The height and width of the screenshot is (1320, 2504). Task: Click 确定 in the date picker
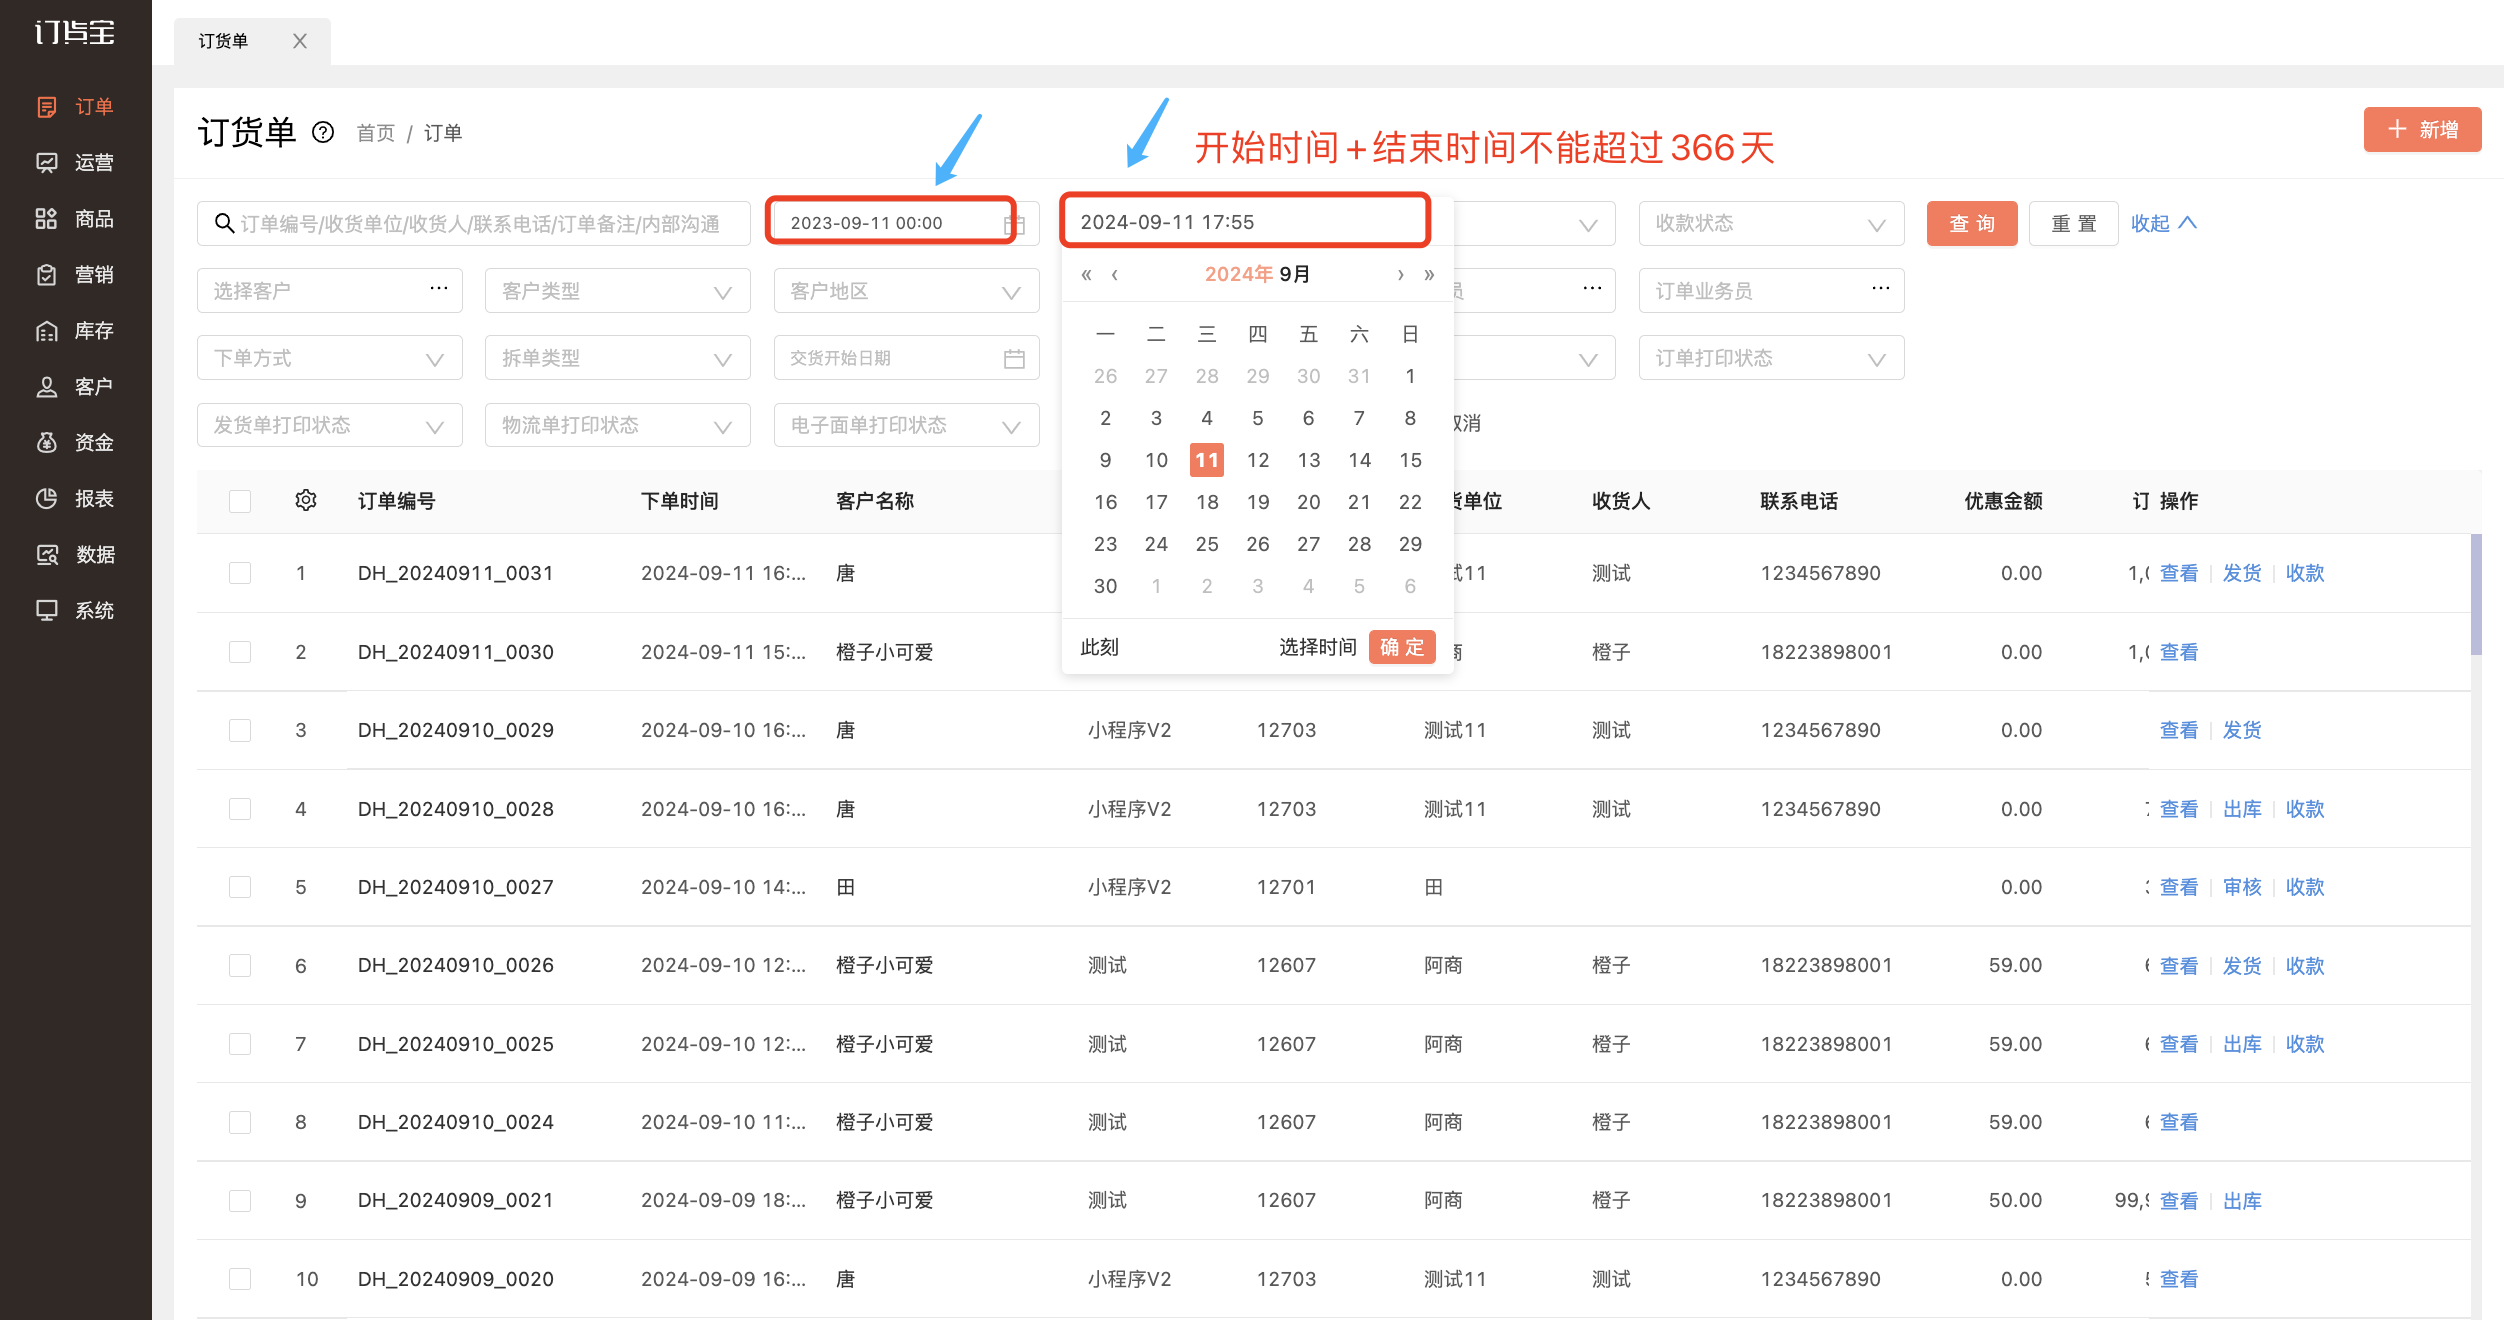point(1402,647)
